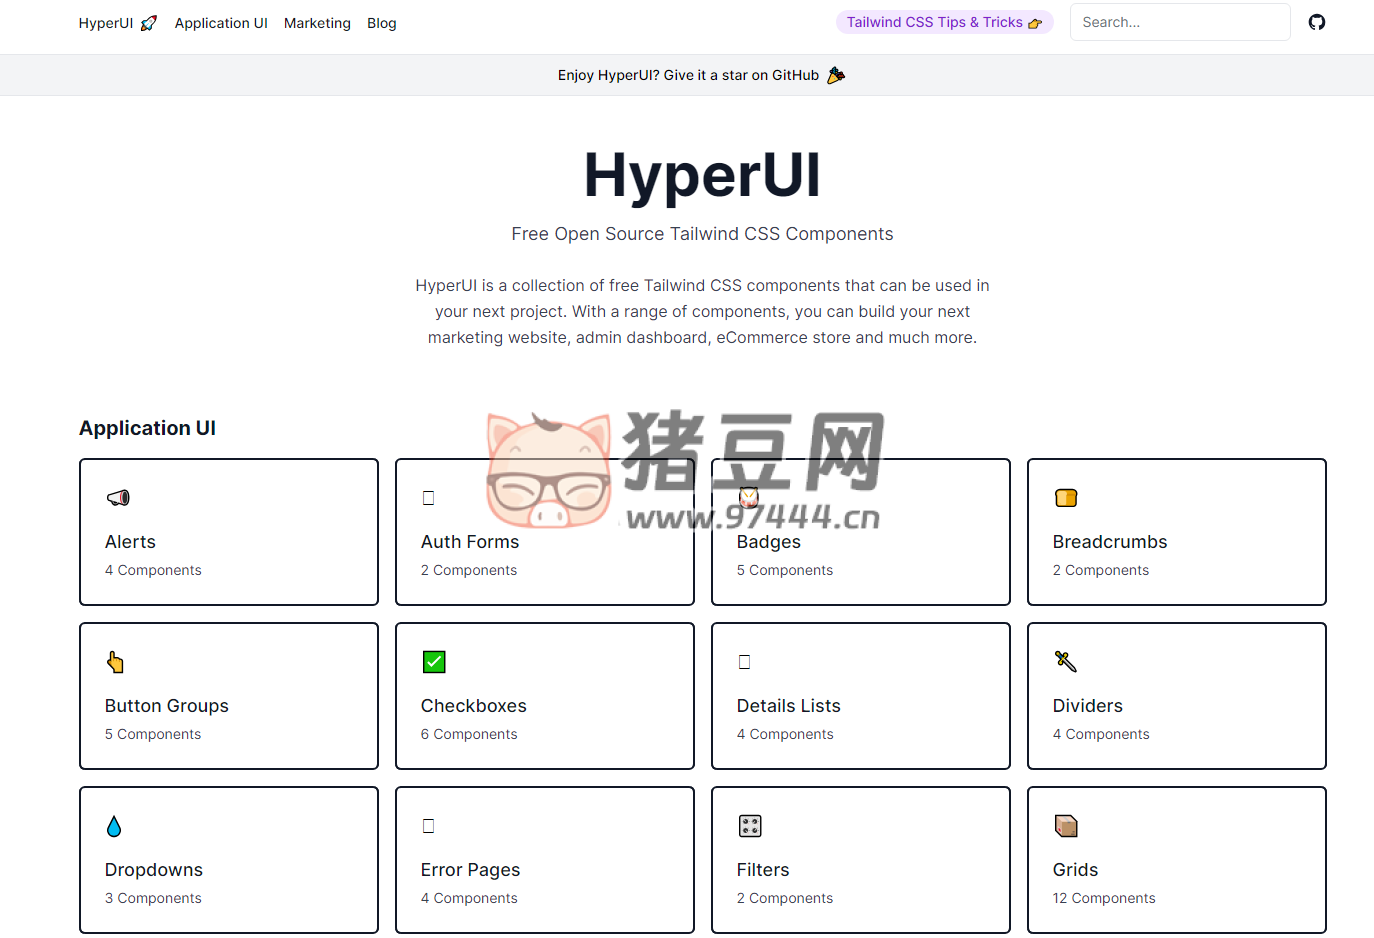Open the Error Pages component card

tap(544, 859)
